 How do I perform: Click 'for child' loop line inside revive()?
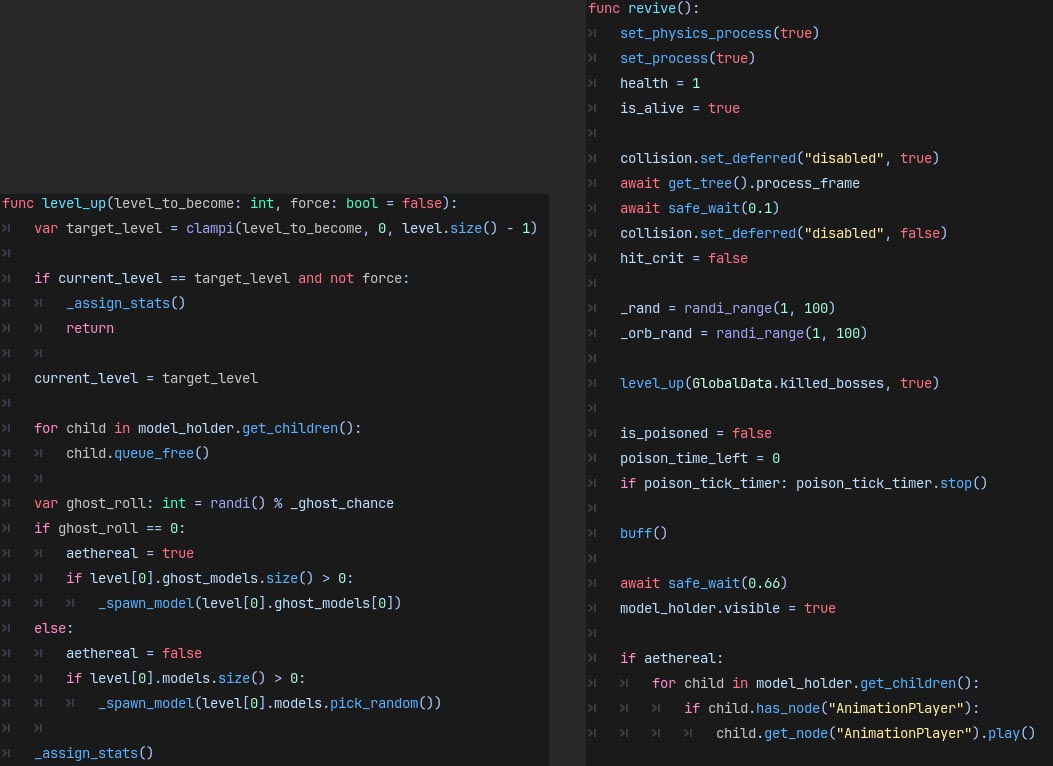(816, 683)
